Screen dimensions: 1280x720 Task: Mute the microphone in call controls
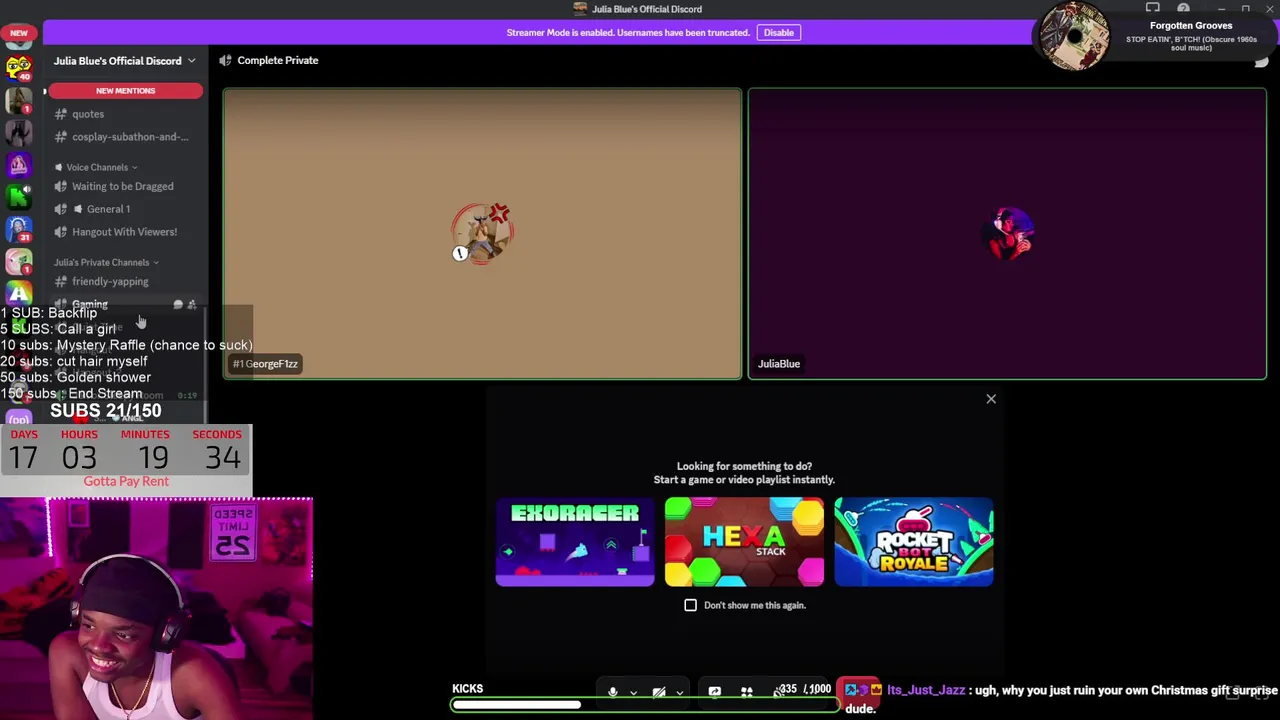pyautogui.click(x=613, y=691)
